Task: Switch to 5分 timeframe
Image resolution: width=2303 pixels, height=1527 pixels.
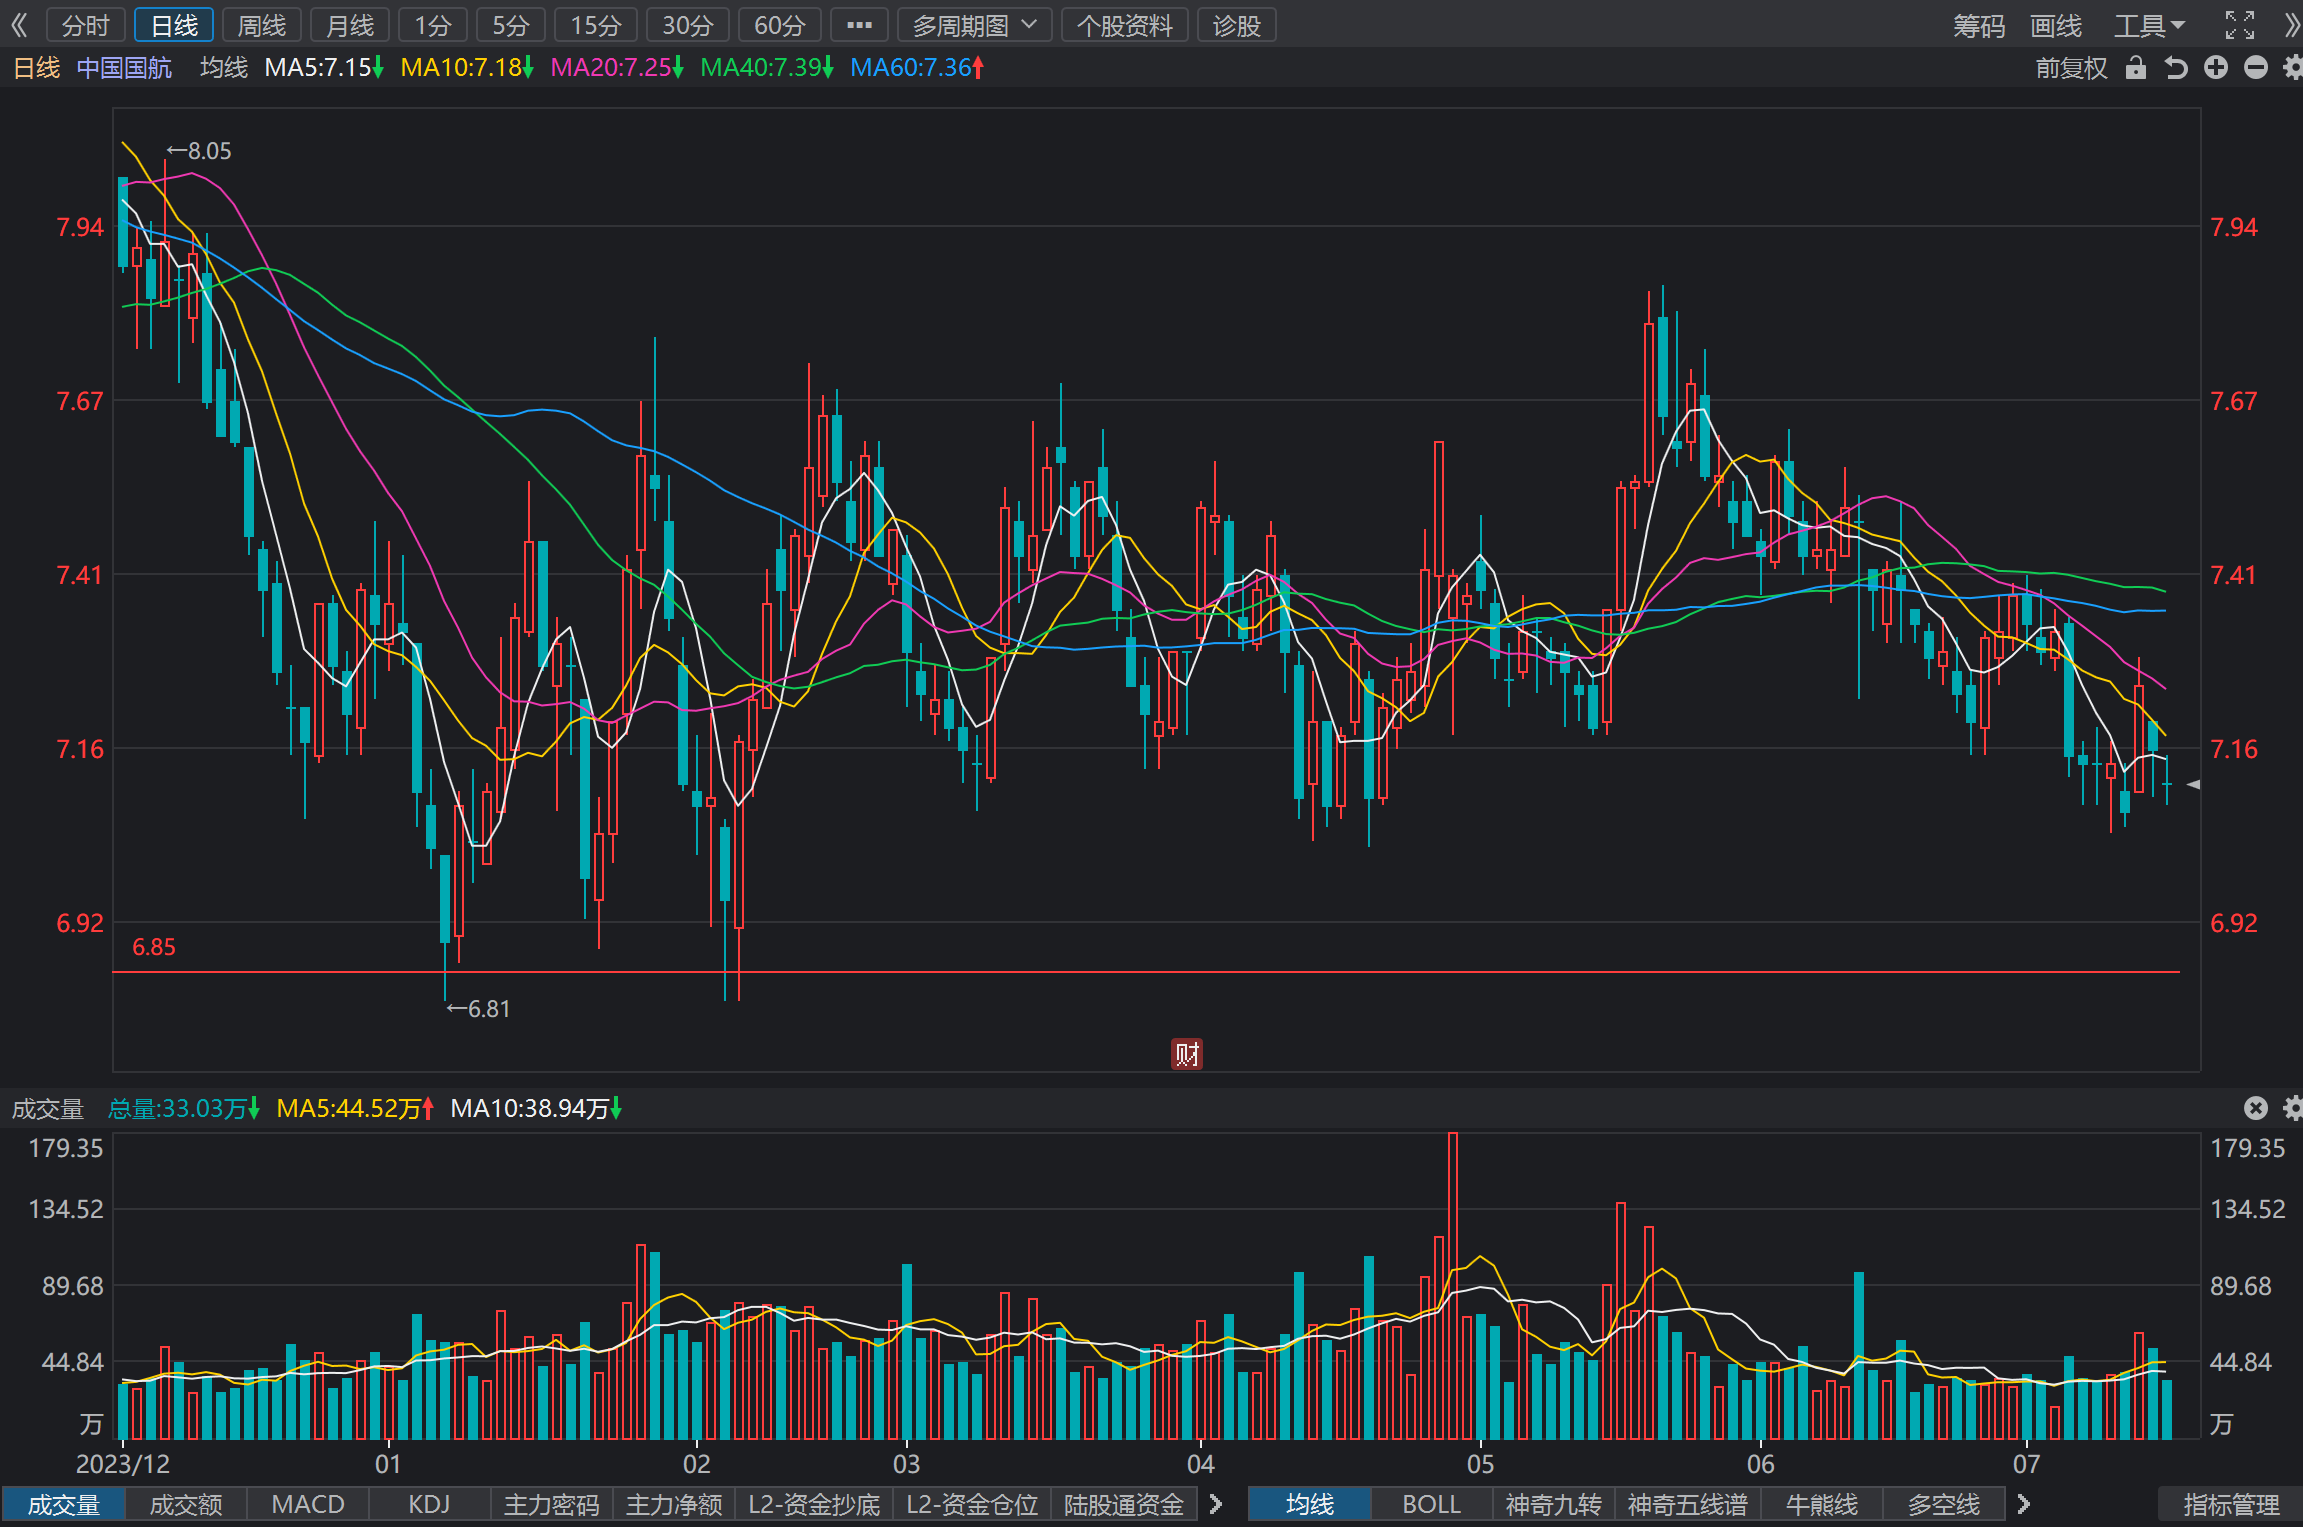Action: 511,25
